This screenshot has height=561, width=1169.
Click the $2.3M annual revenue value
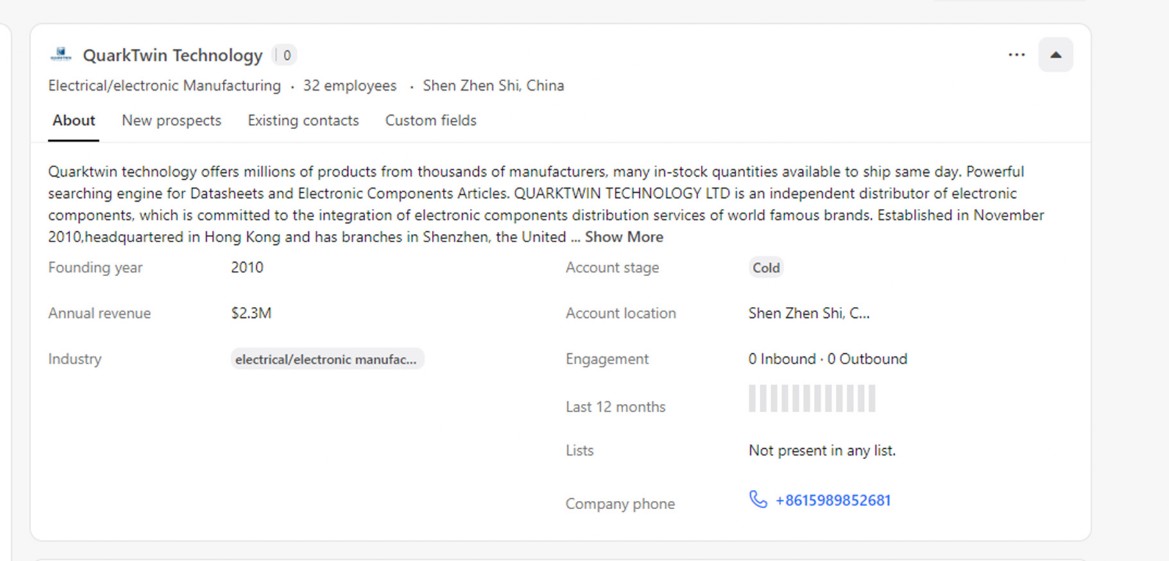click(251, 313)
